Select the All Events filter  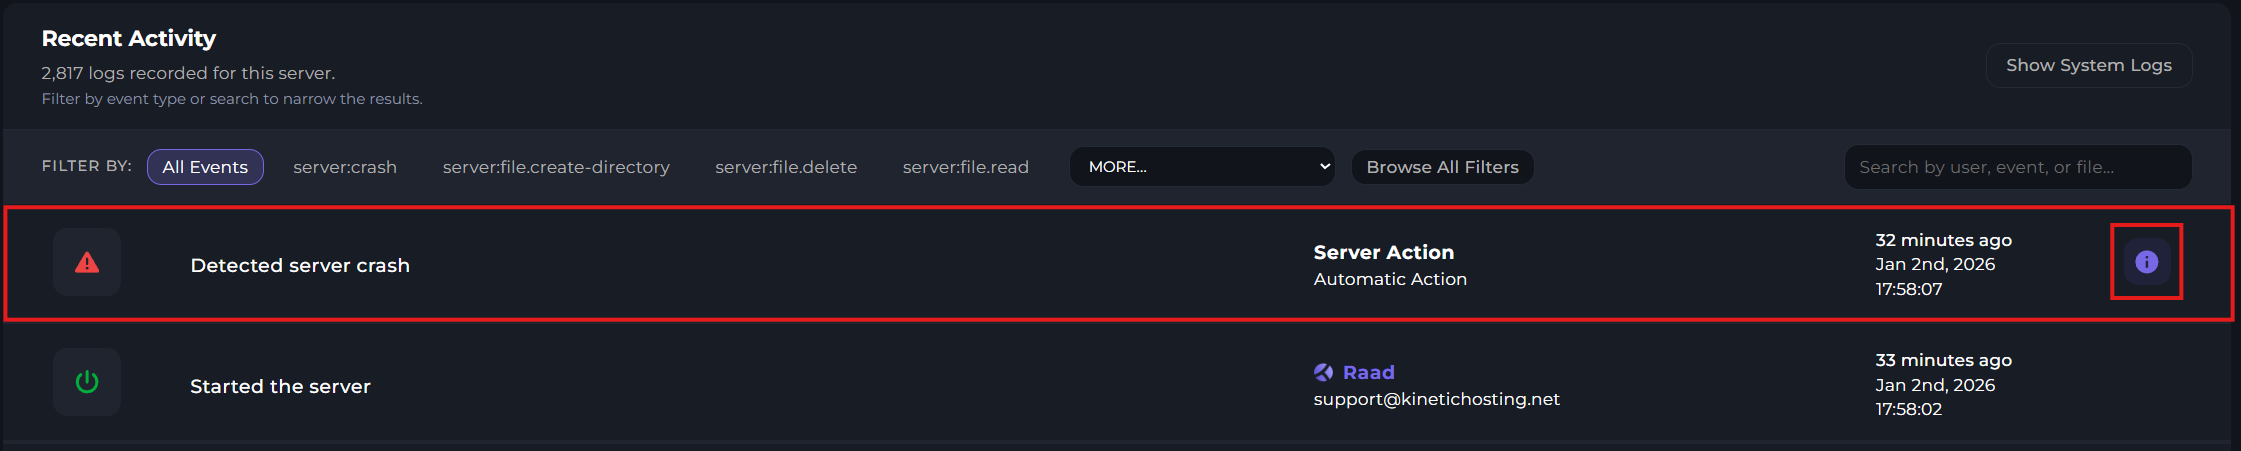(205, 167)
